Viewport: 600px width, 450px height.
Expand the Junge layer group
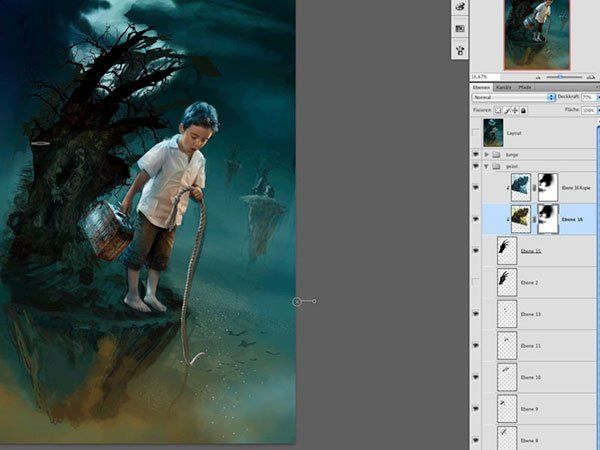486,155
